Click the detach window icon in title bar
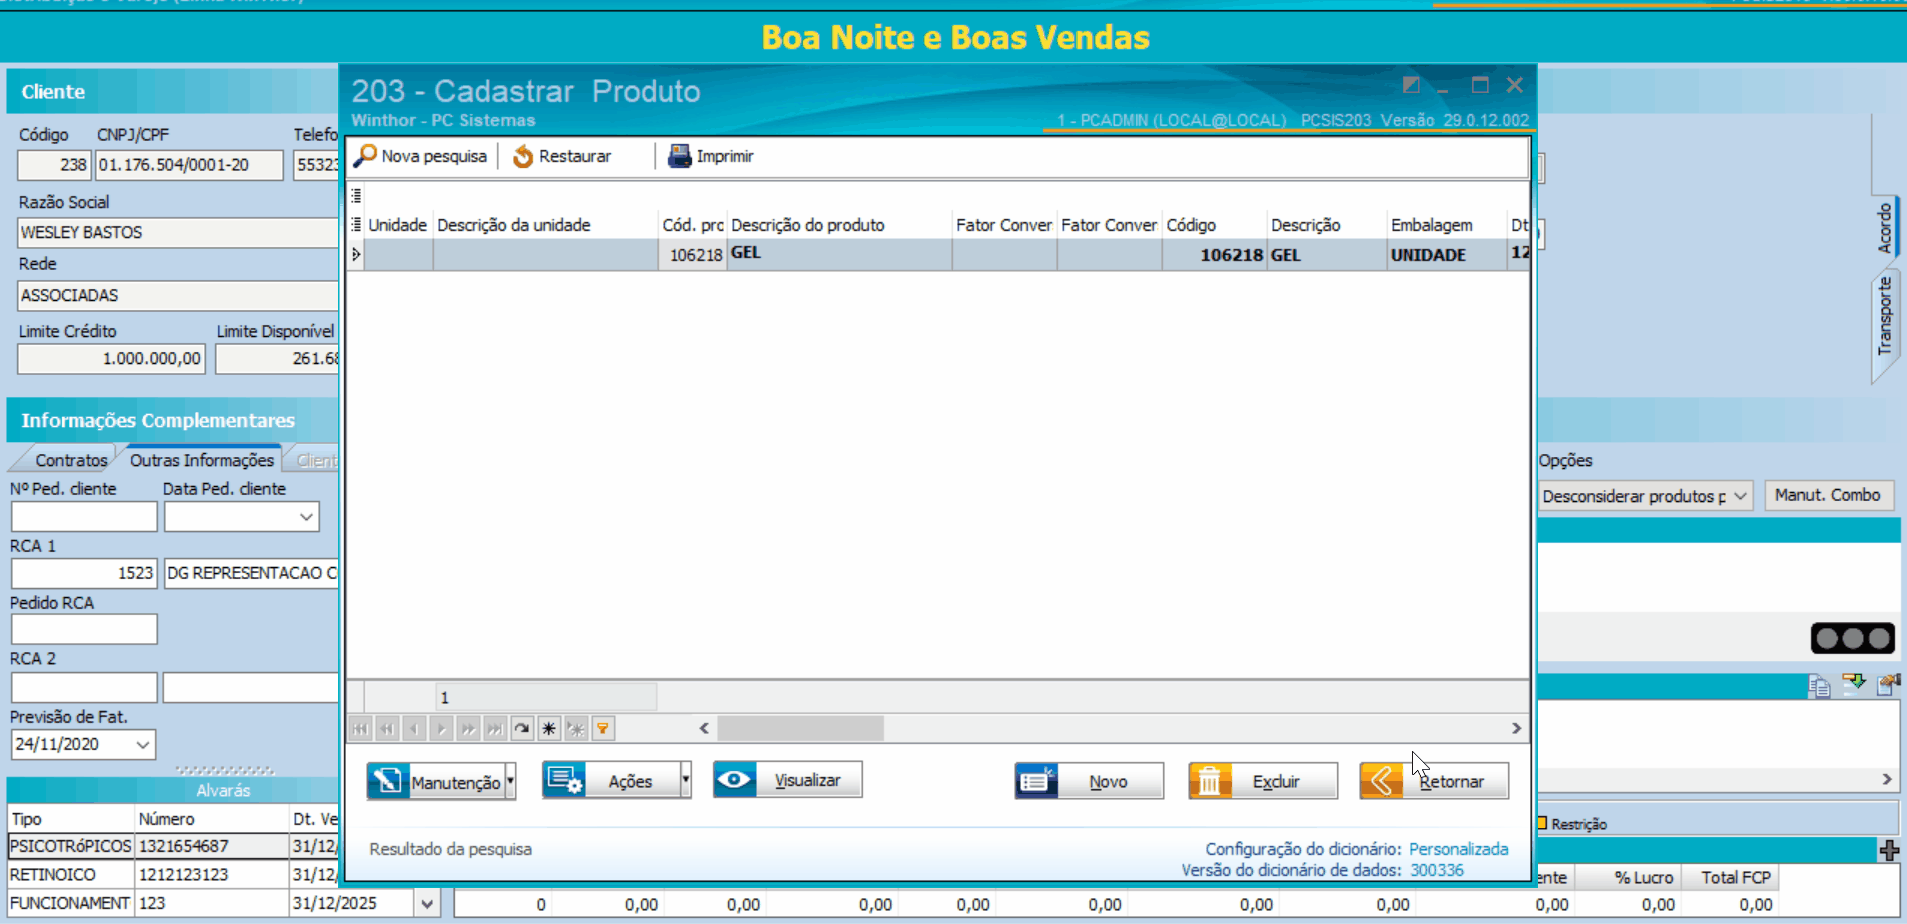Viewport: 1907px width, 924px height. tap(1411, 85)
